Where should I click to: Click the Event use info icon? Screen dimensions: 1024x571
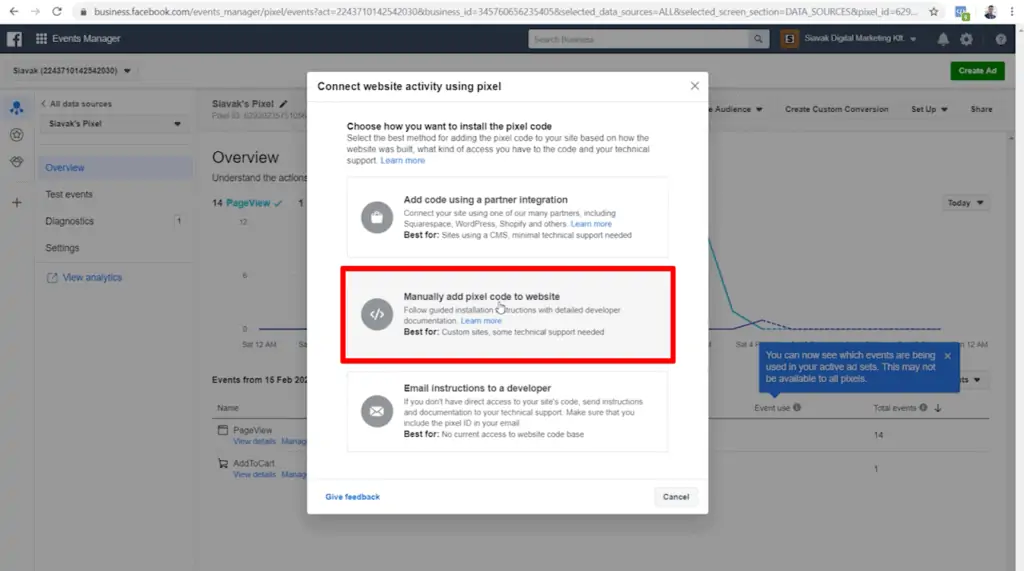(797, 408)
